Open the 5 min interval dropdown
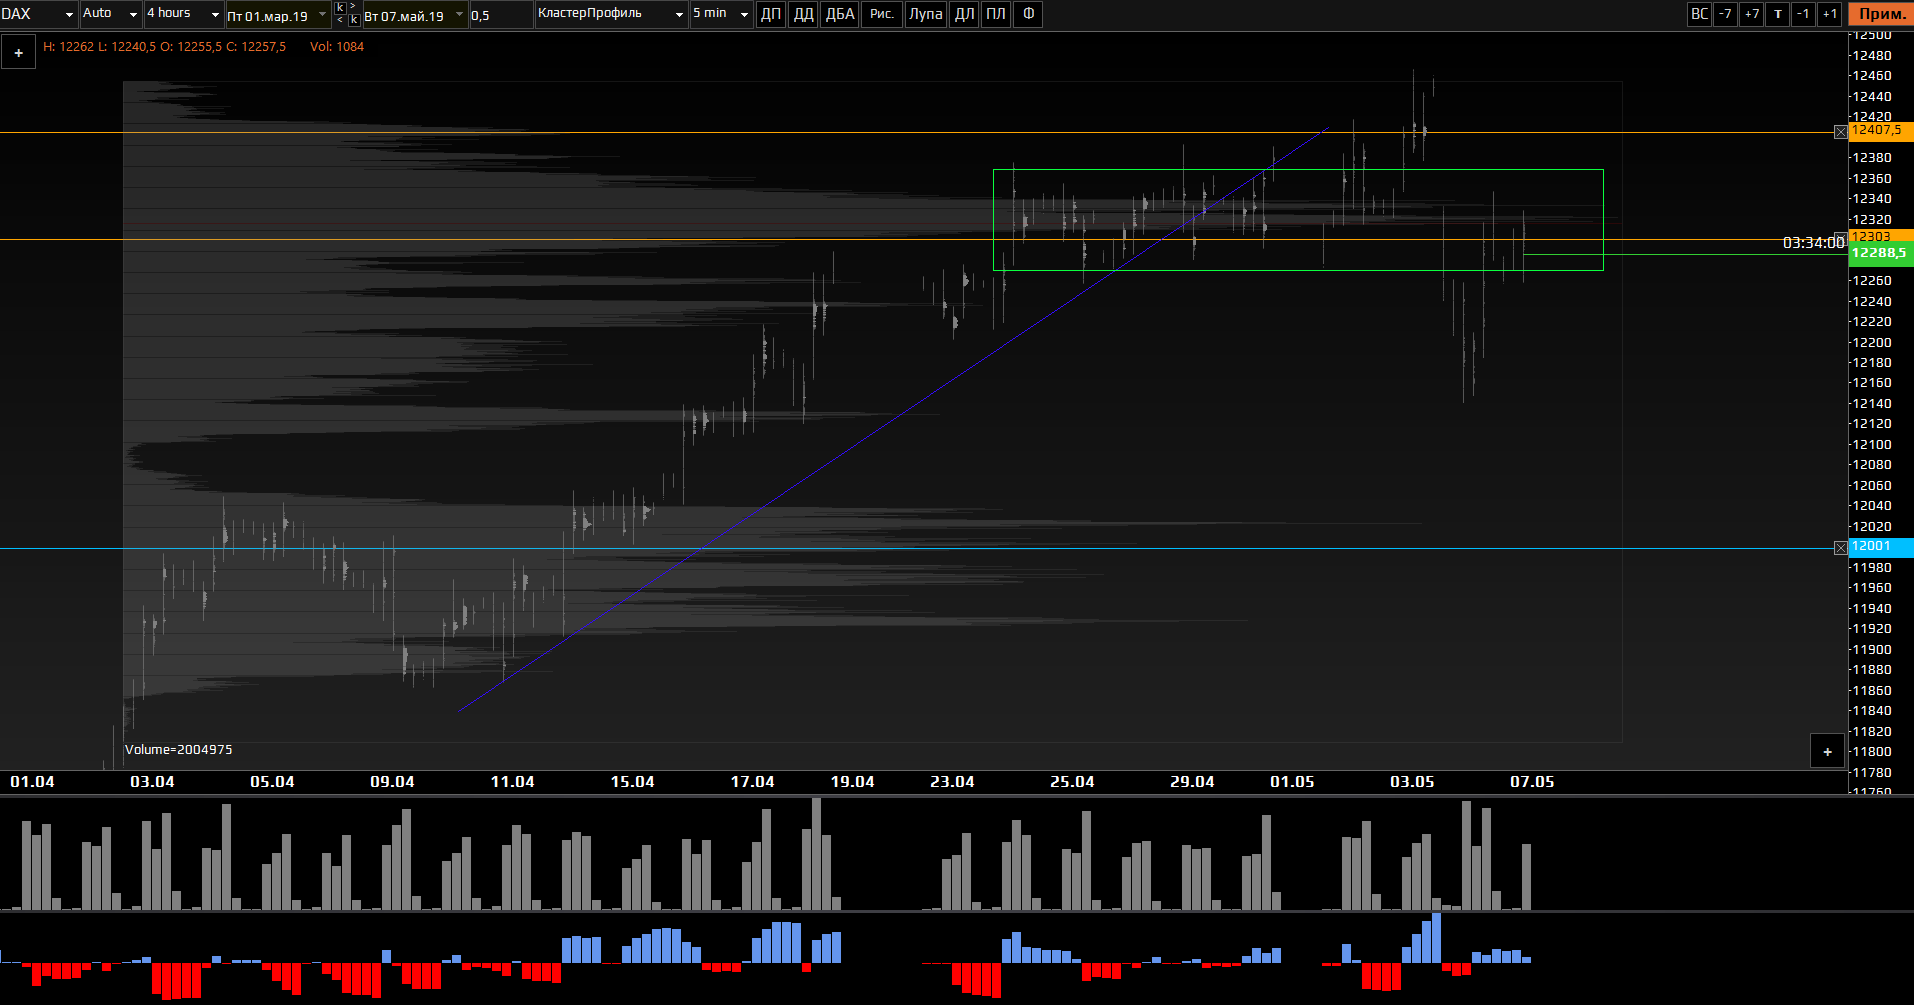1914x1005 pixels. pos(720,14)
